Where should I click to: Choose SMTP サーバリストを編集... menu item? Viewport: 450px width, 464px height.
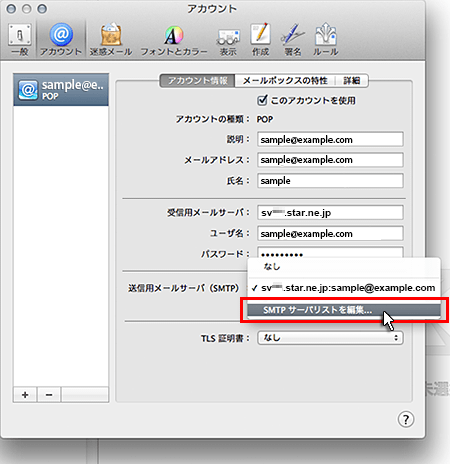pyautogui.click(x=344, y=310)
